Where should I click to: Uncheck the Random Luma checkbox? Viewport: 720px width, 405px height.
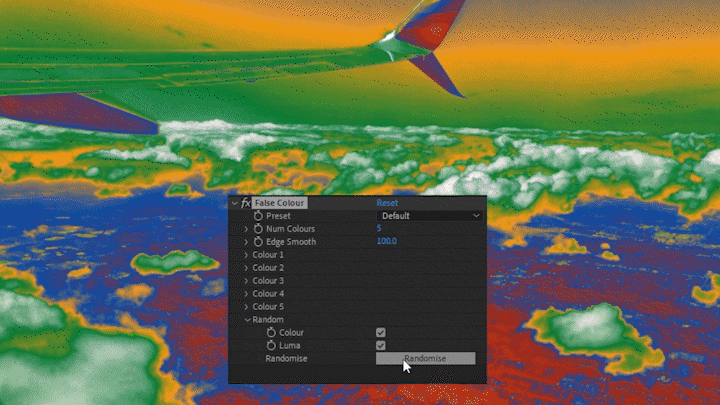380,346
